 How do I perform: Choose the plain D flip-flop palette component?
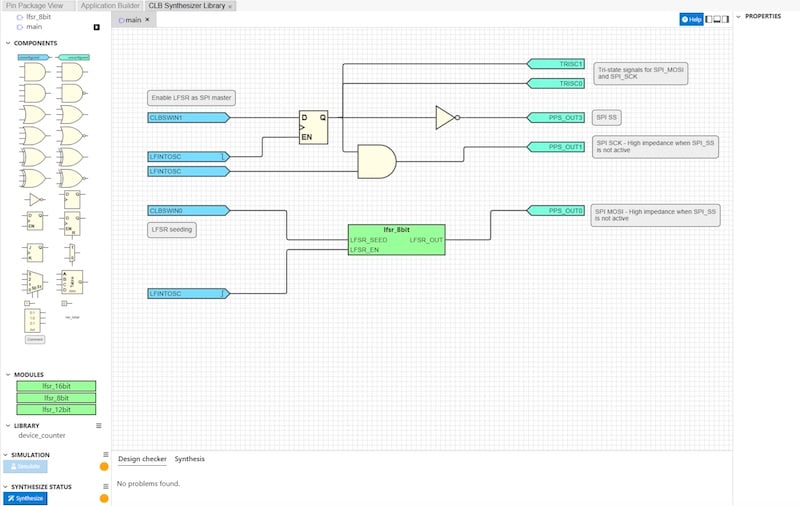point(72,199)
